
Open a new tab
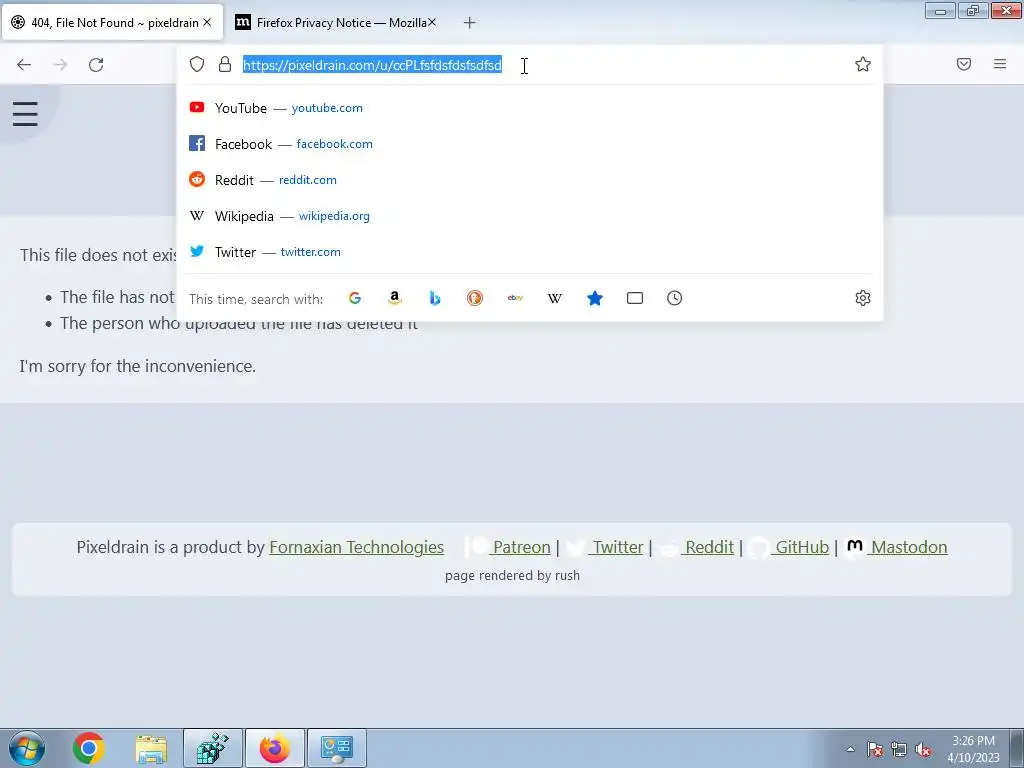[x=470, y=23]
